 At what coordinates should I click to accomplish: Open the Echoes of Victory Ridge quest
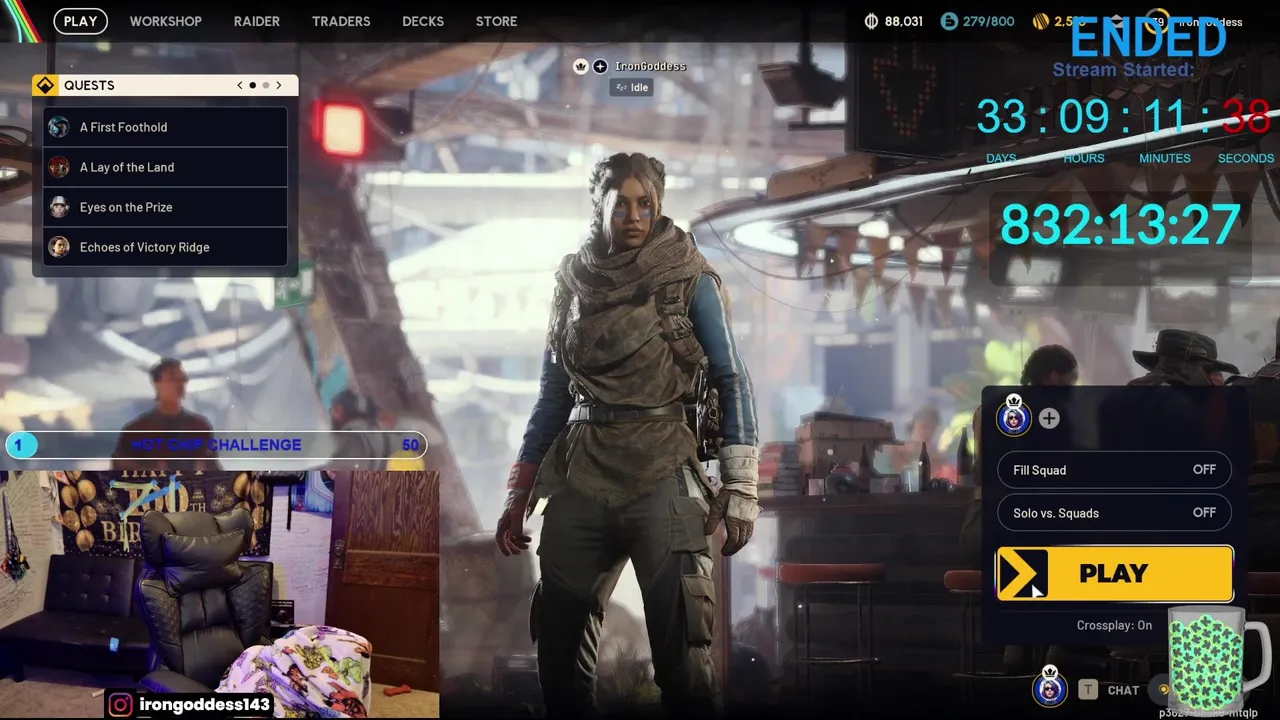point(166,247)
